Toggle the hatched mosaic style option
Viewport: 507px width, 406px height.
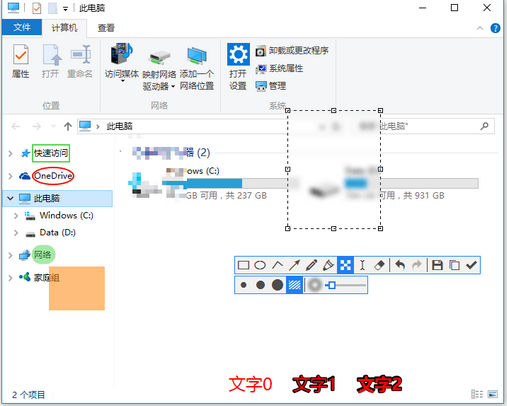294,285
